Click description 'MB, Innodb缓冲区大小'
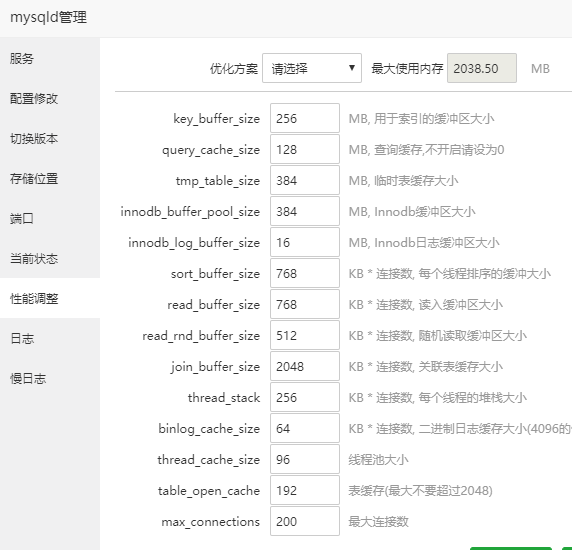The image size is (572, 550). click(x=412, y=212)
